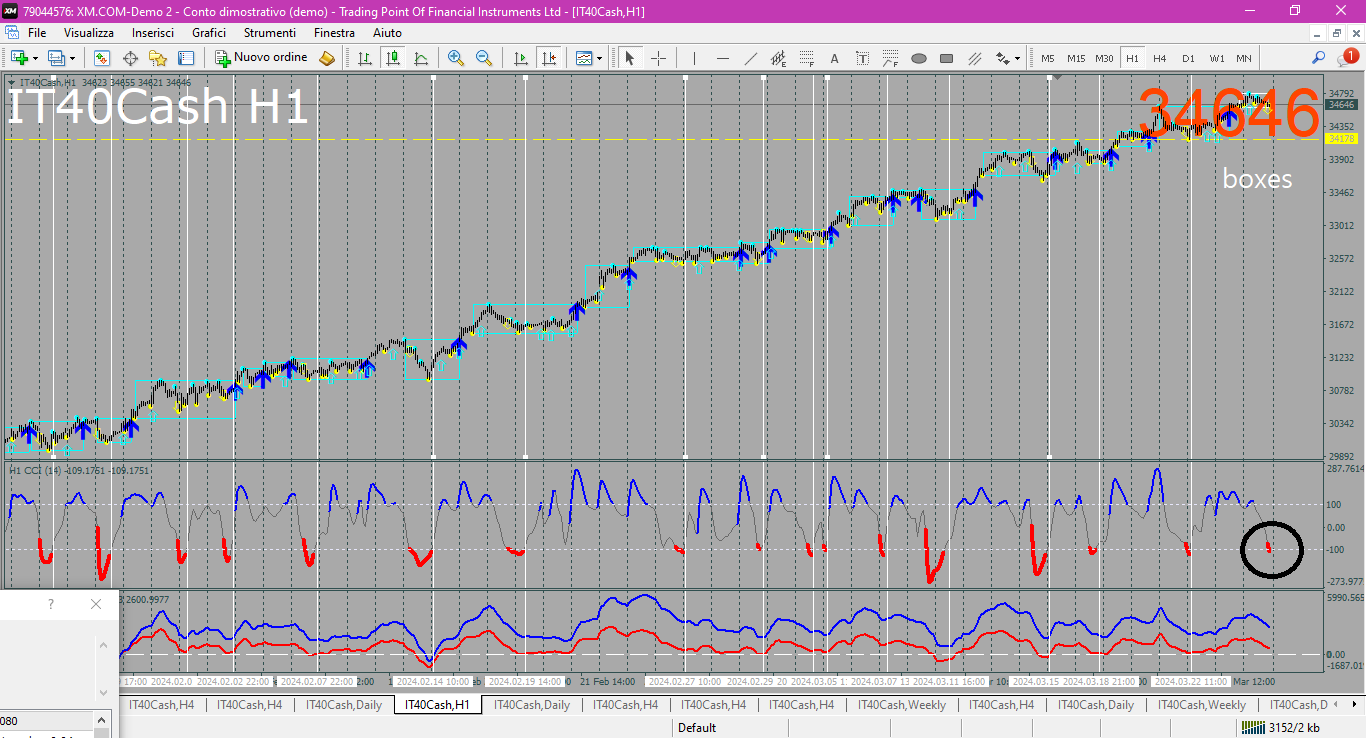Select the Equidistant Channel tool
This screenshot has height=738, width=1366.
[x=778, y=58]
